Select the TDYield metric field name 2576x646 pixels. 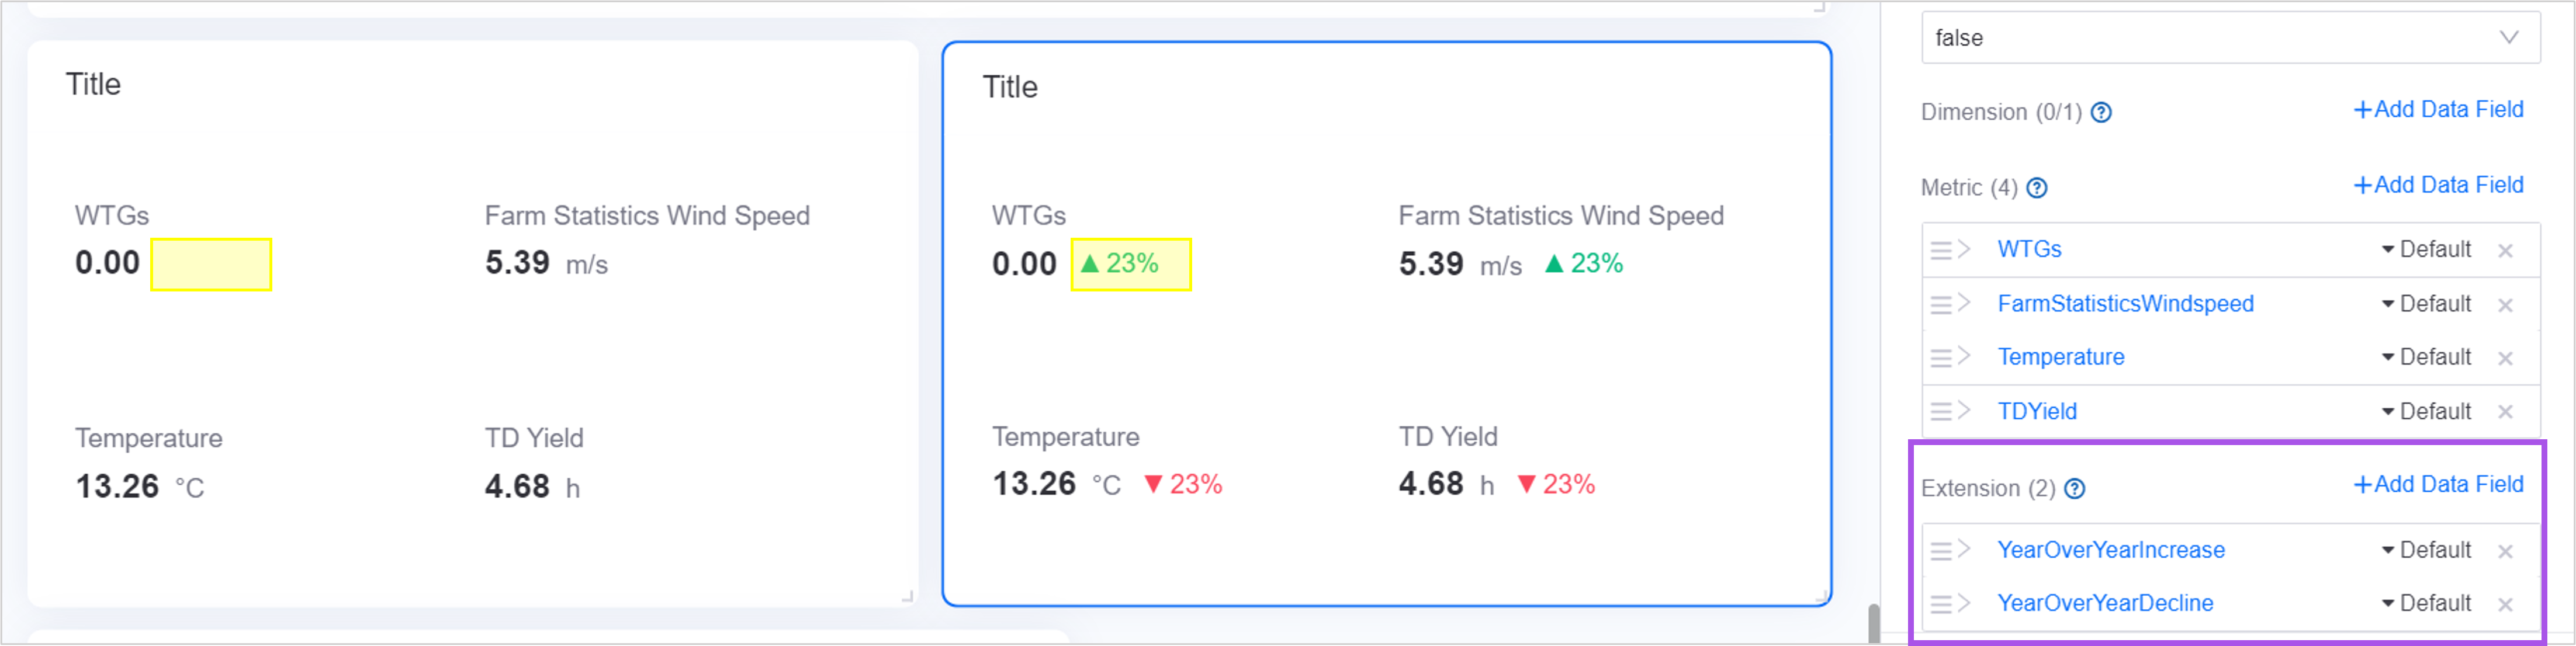[2037, 412]
